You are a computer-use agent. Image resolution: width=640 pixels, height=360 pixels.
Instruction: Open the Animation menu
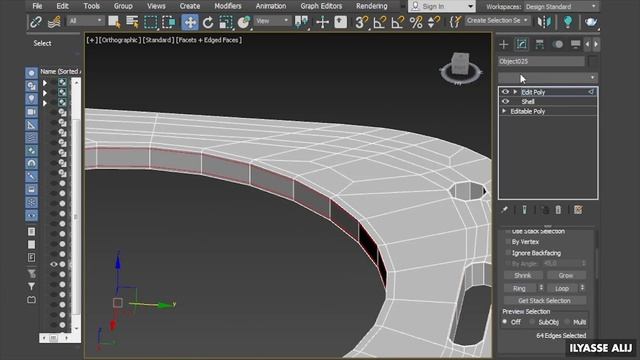pyautogui.click(x=271, y=6)
